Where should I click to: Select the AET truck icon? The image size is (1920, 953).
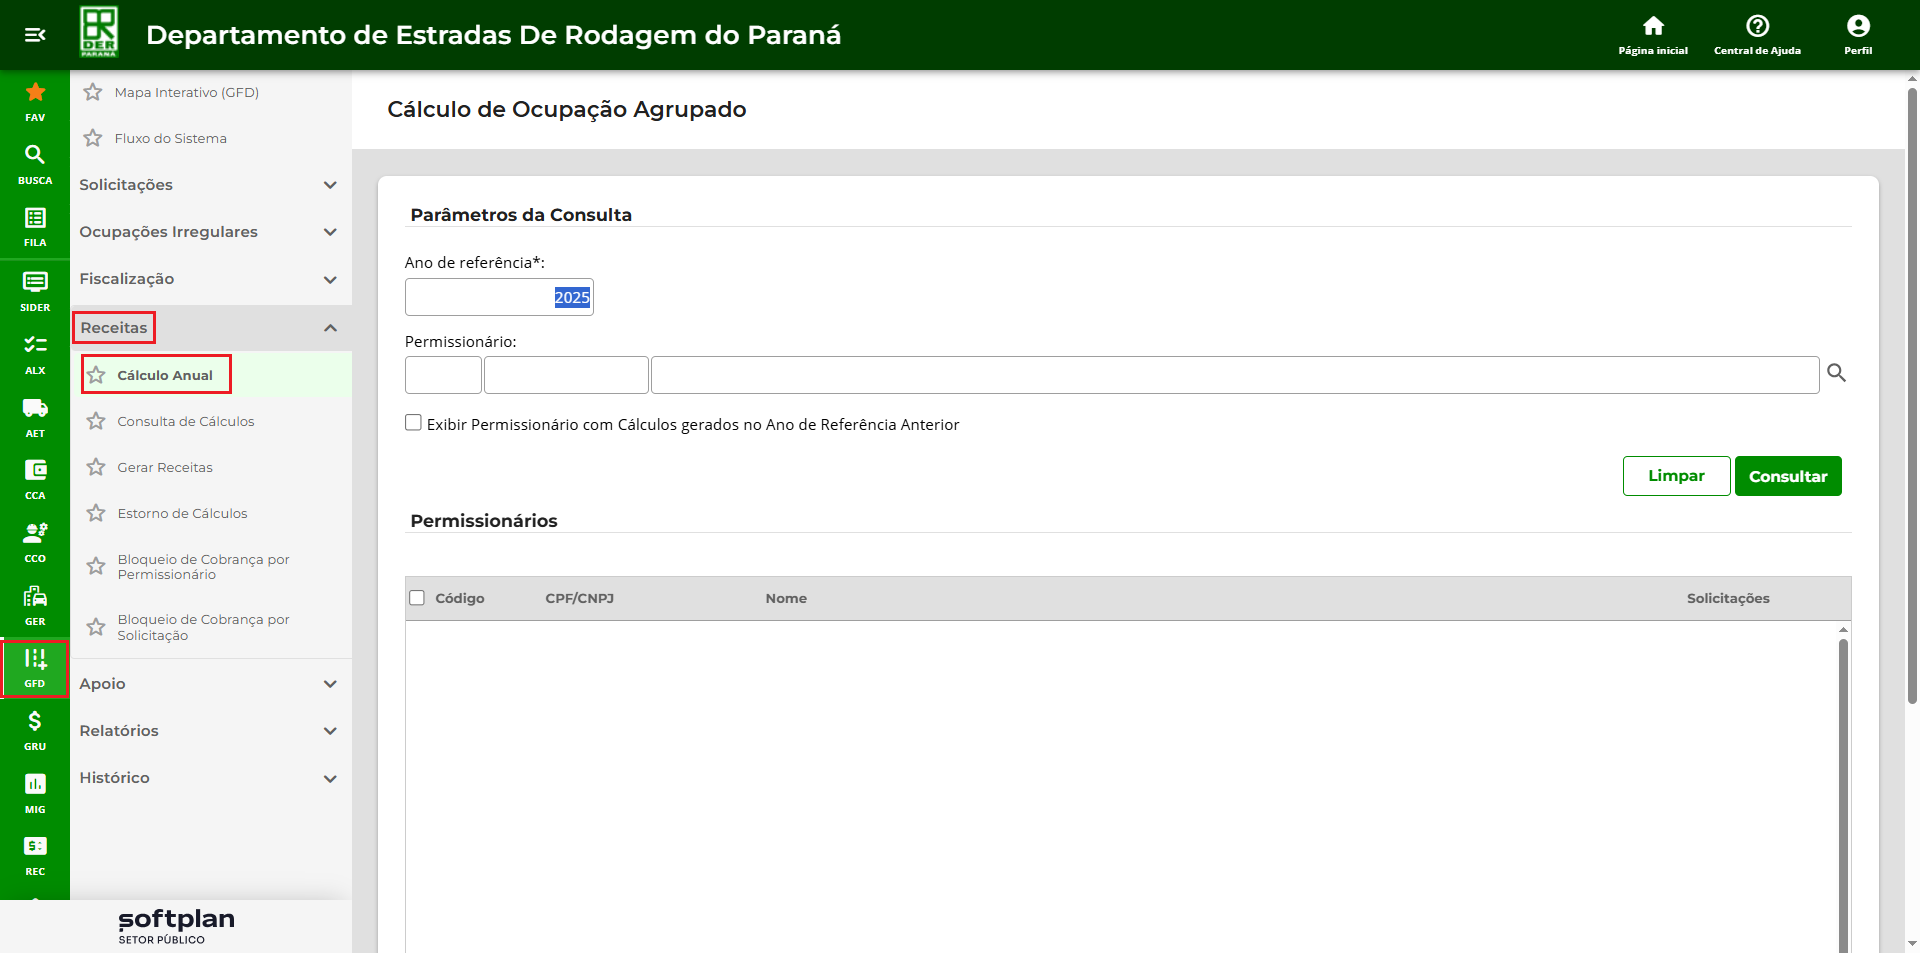click(x=35, y=408)
